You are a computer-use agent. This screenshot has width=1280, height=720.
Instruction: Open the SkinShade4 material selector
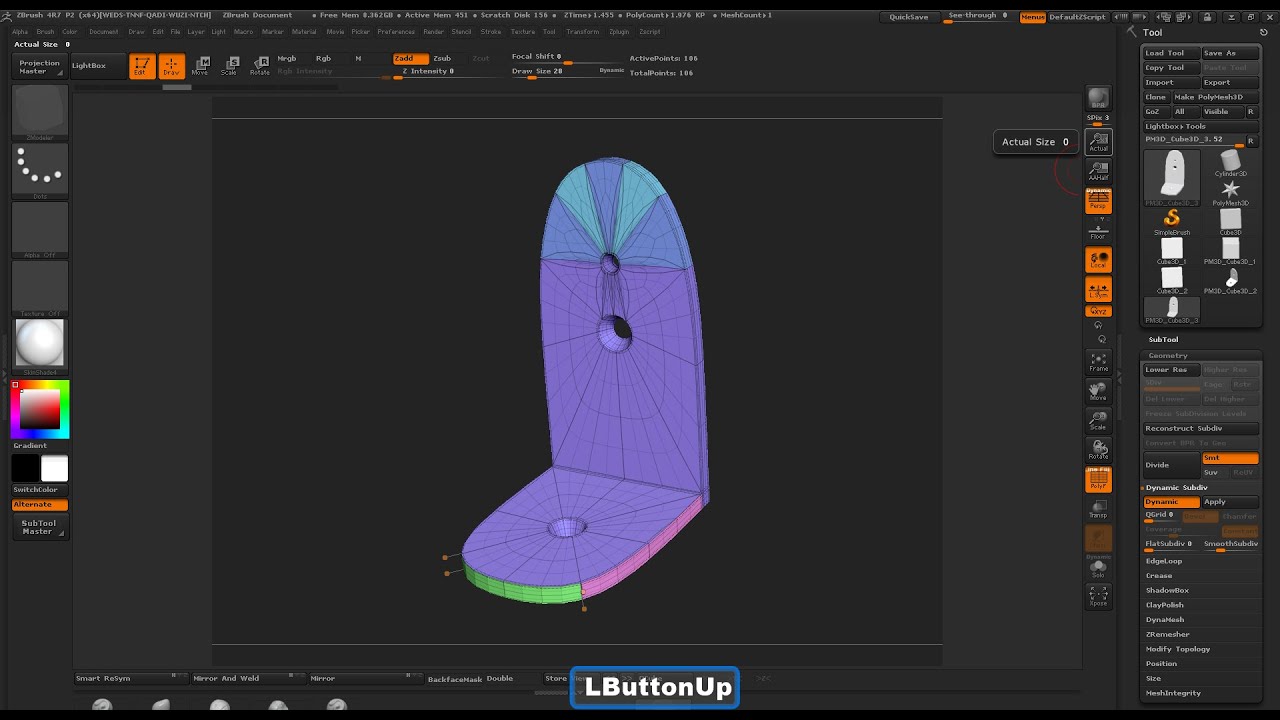click(40, 347)
